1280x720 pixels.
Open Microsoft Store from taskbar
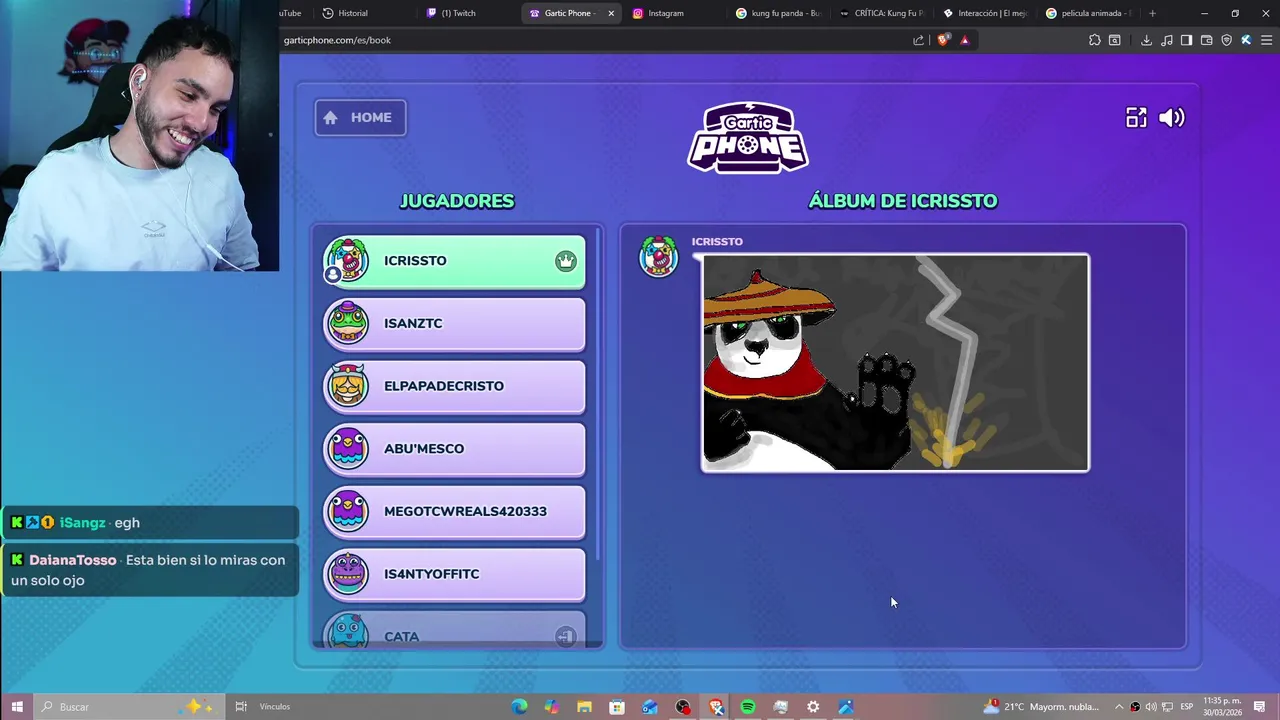pos(617,707)
